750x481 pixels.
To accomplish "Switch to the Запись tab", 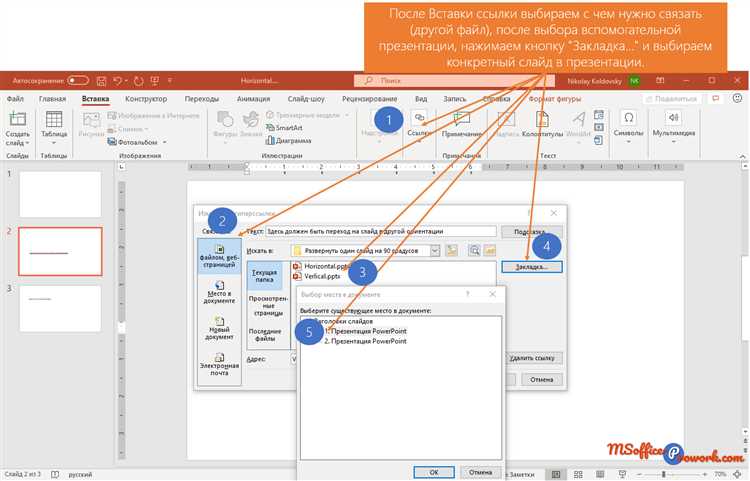I will [454, 99].
